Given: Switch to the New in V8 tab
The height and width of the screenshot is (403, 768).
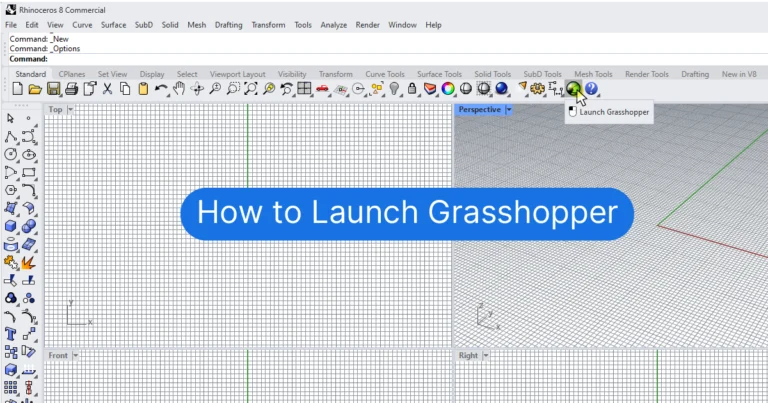Looking at the screenshot, I should 739,74.
